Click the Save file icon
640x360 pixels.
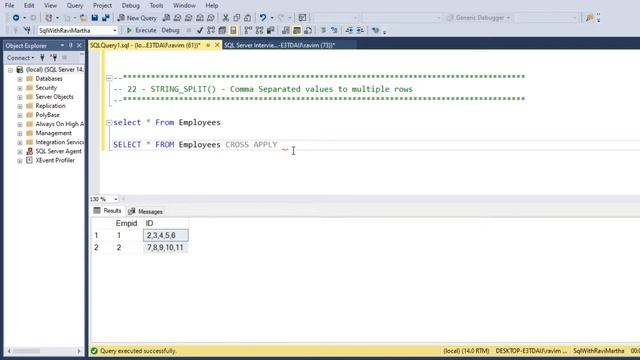95,18
